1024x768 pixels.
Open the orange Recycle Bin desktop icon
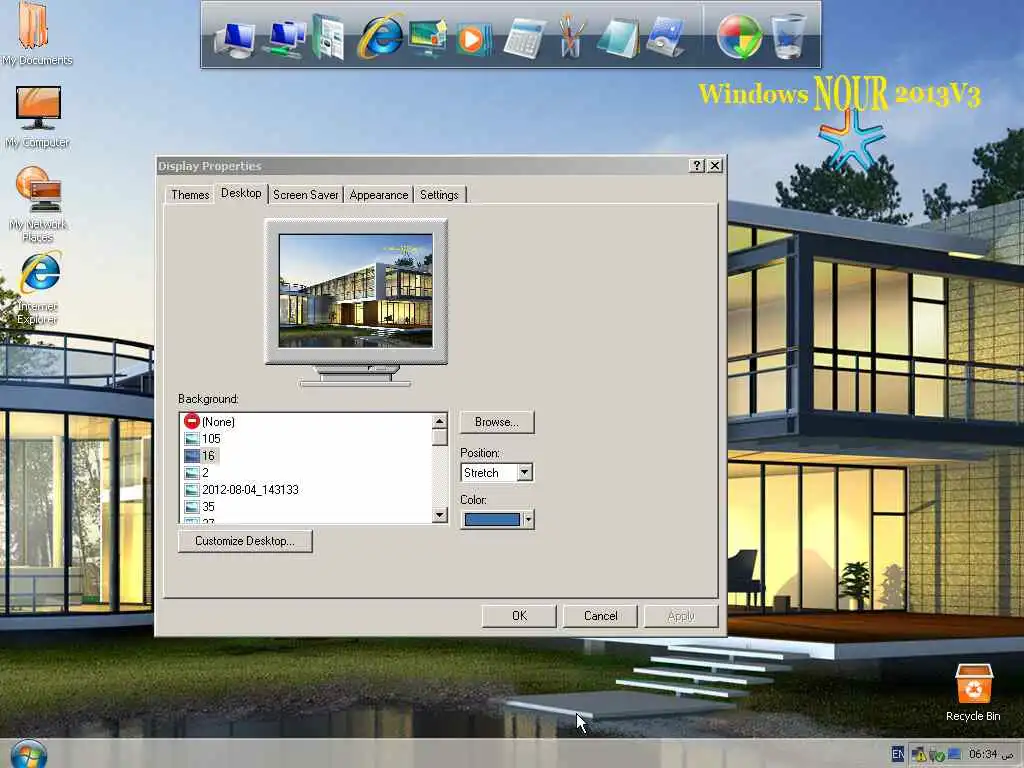(x=973, y=692)
